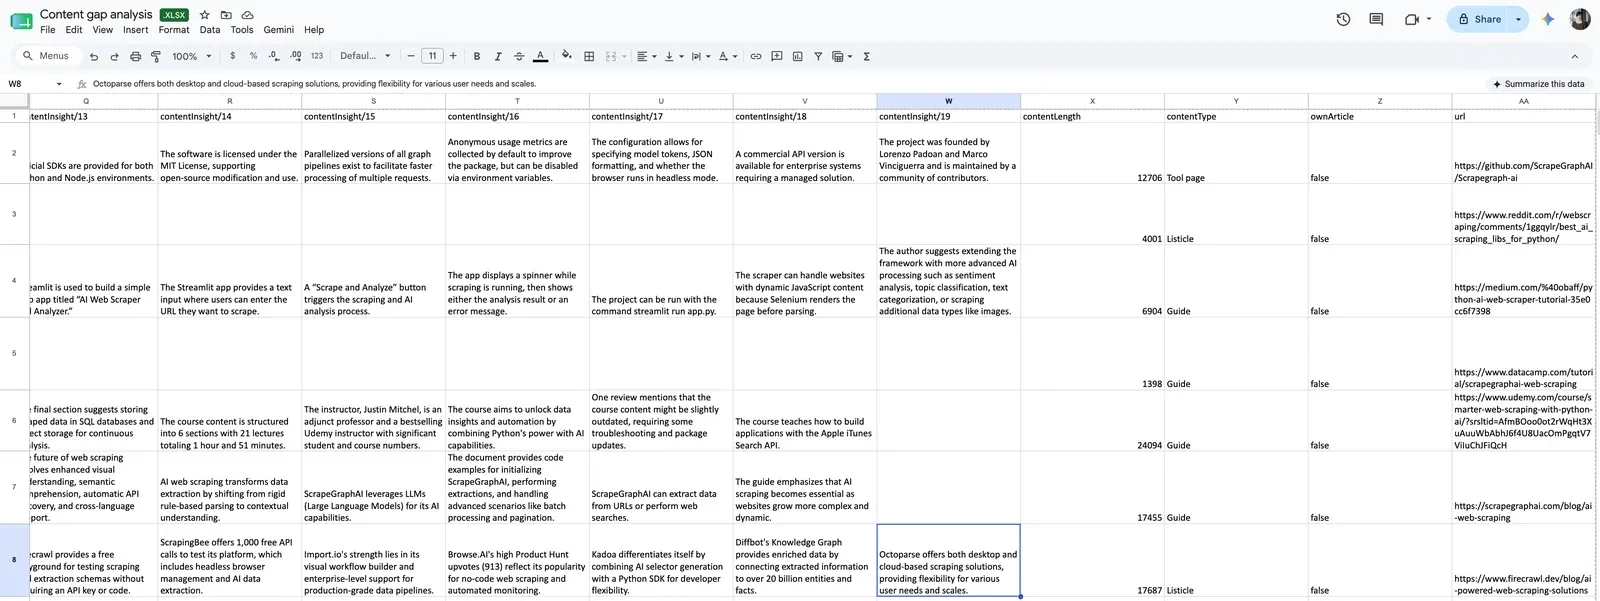
Task: Open the Help menu
Action: click(314, 30)
